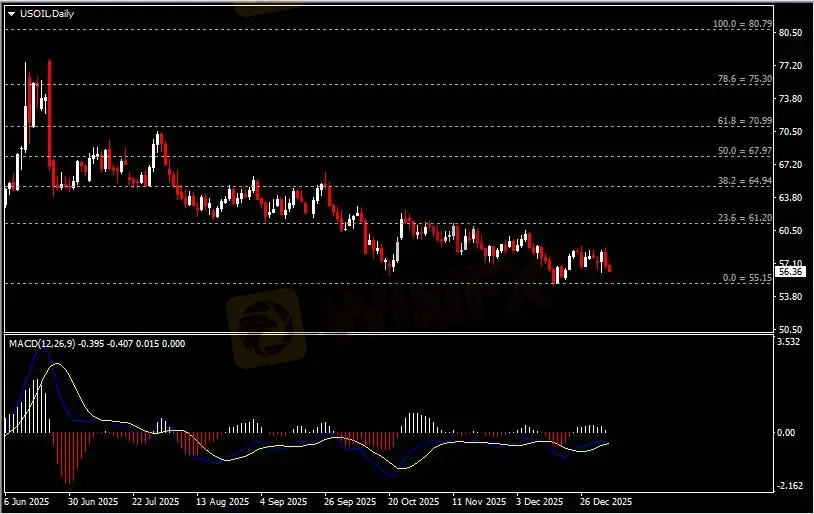Click the 4 Sep 2025 date label
The height and width of the screenshot is (514, 814).
coord(283,502)
